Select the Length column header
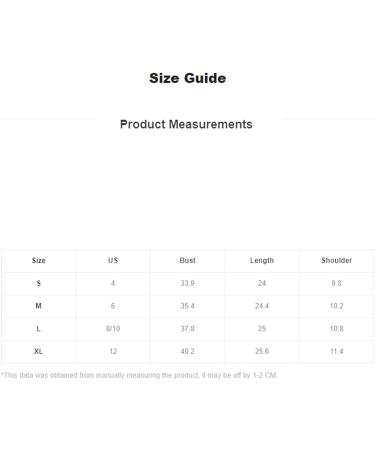Image resolution: width=375 pixels, height=450 pixels. click(262, 260)
